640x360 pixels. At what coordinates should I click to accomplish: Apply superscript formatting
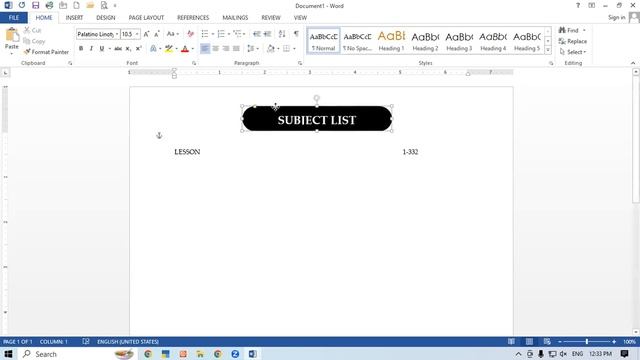click(x=138, y=49)
